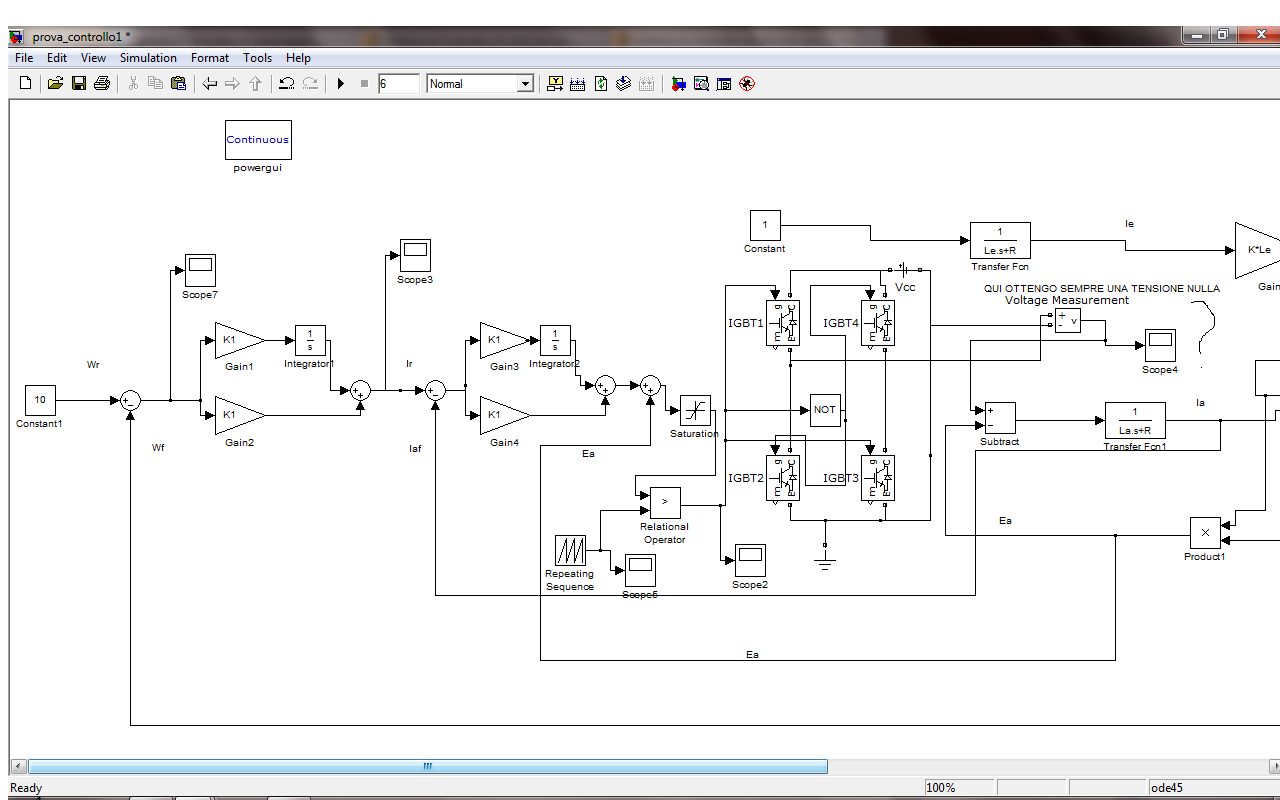The image size is (1280, 800).
Task: Start simulation with the play button
Action: tap(341, 84)
